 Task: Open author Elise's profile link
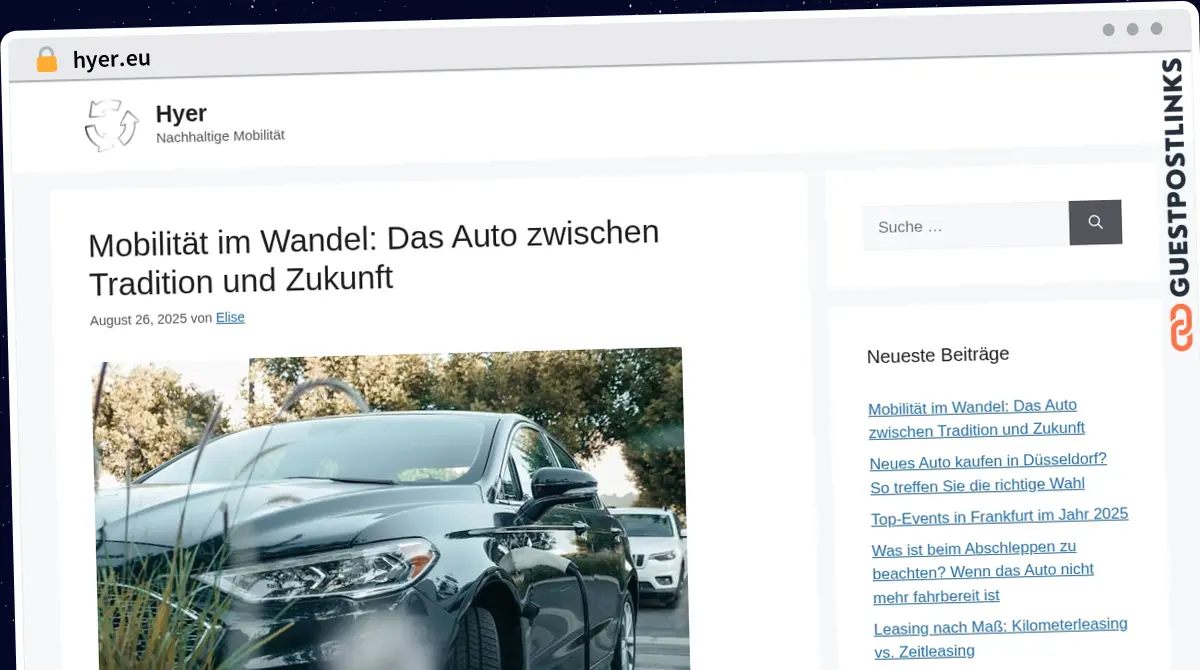[230, 317]
